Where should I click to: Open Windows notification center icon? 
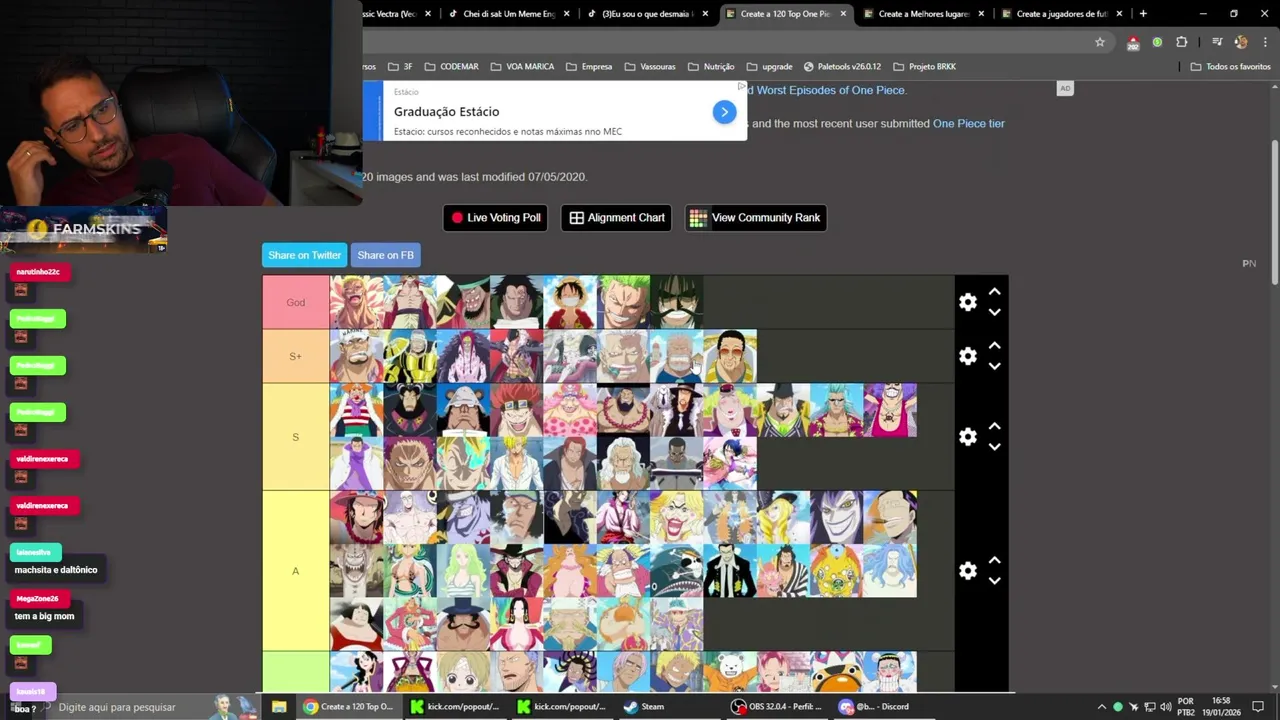[x=1258, y=706]
